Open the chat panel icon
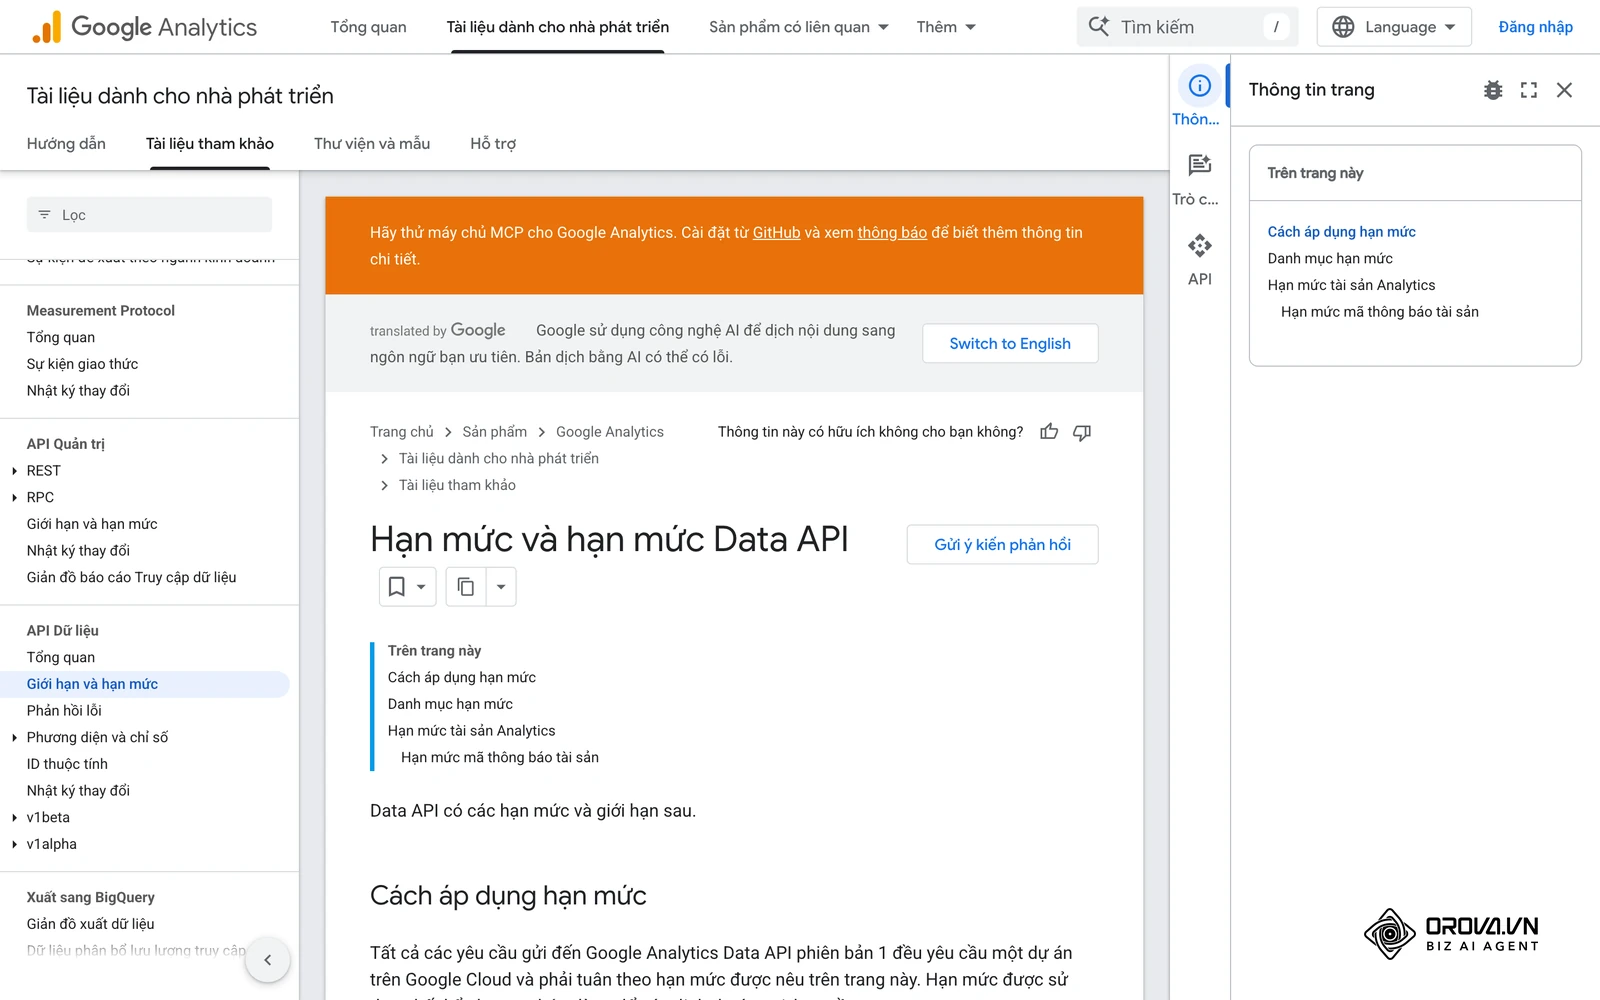 pos(1199,165)
